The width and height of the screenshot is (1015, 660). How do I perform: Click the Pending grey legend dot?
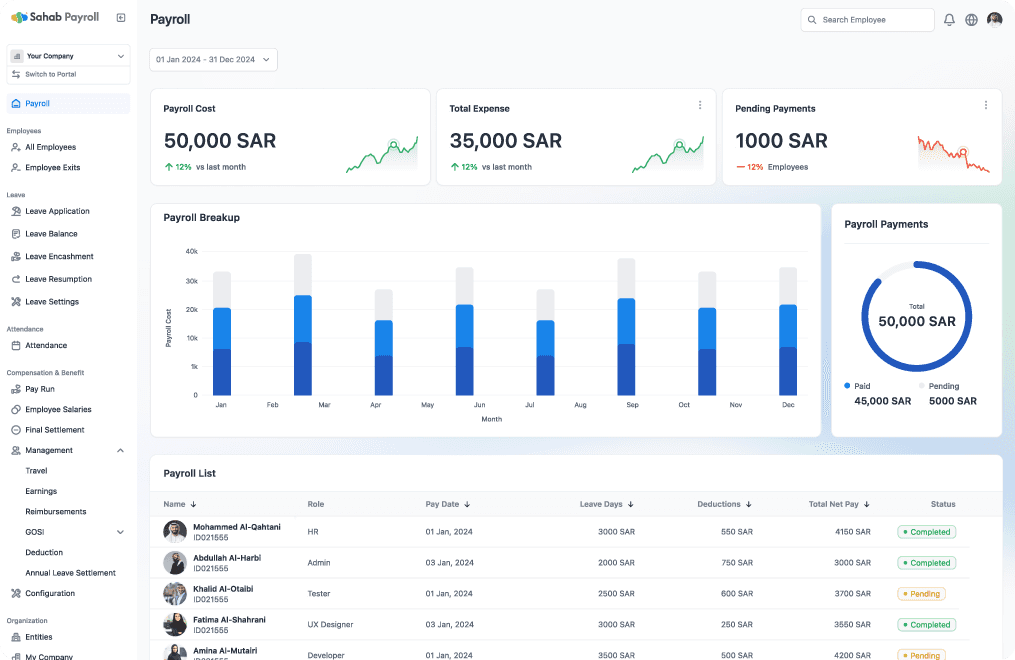point(922,386)
